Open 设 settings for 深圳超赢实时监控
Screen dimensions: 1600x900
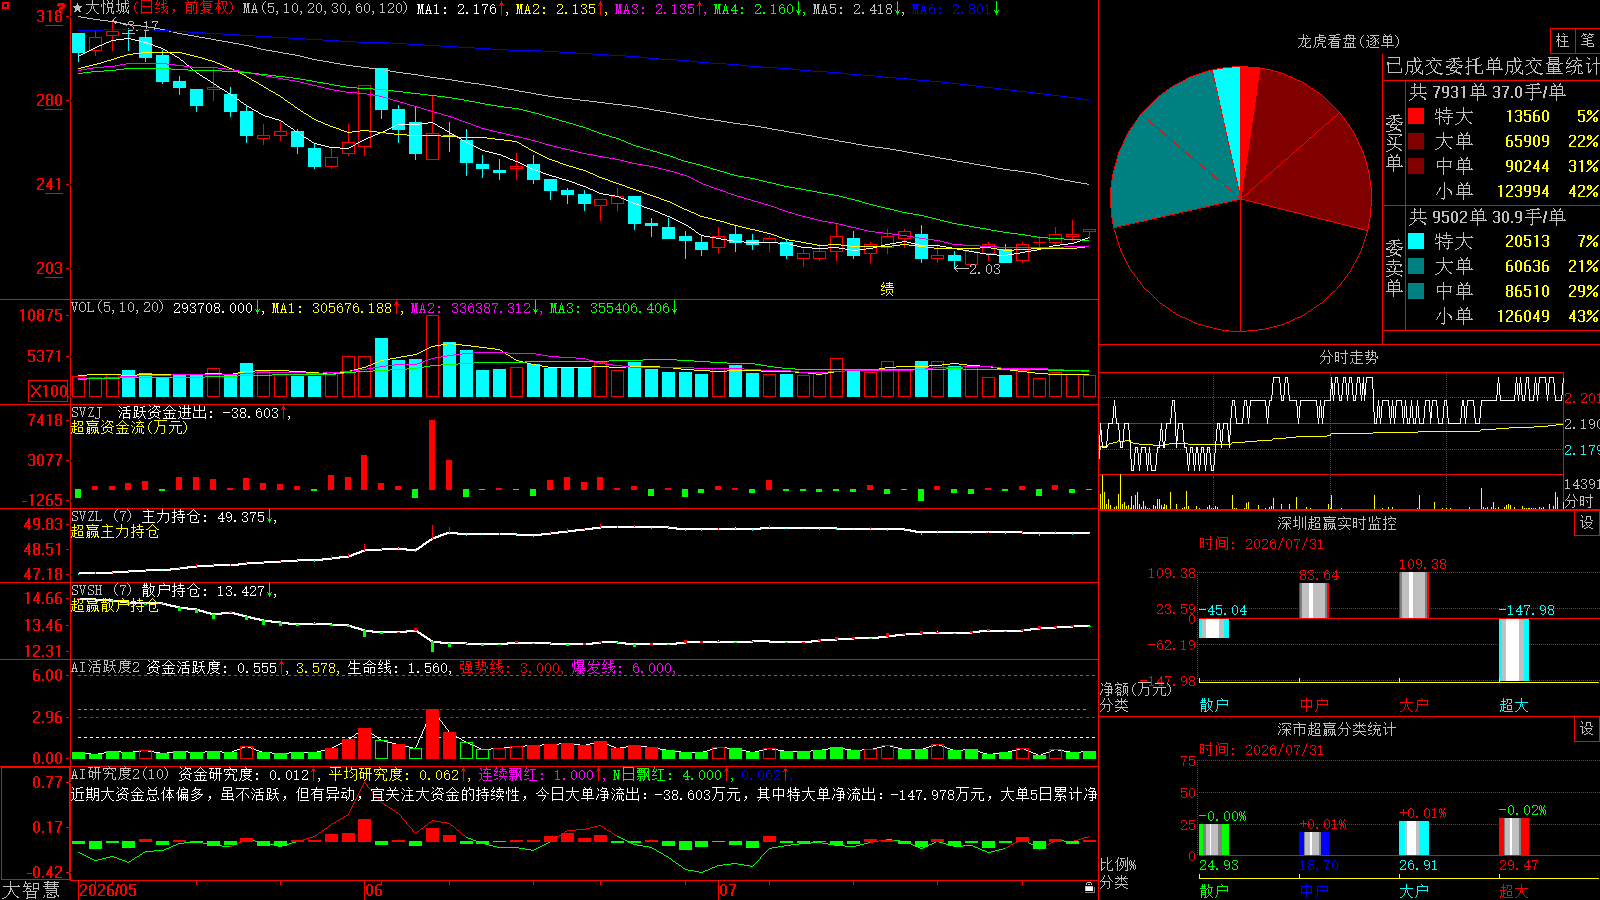(x=1587, y=523)
